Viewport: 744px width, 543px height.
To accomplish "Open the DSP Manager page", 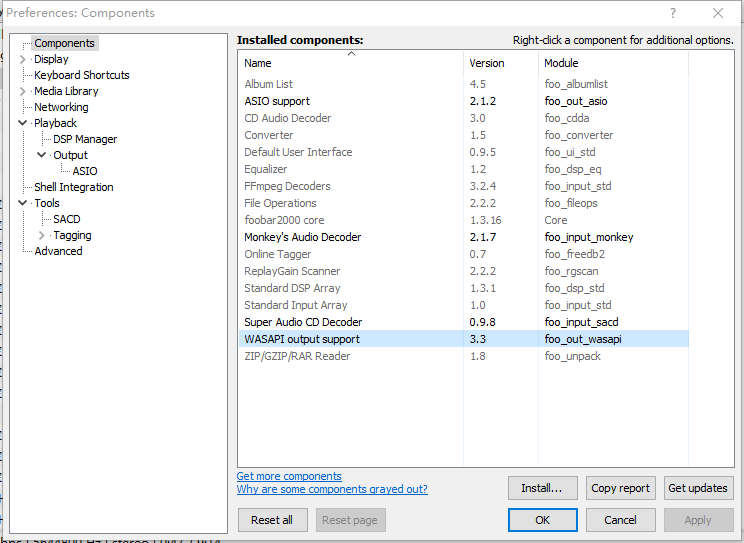I will pos(85,139).
